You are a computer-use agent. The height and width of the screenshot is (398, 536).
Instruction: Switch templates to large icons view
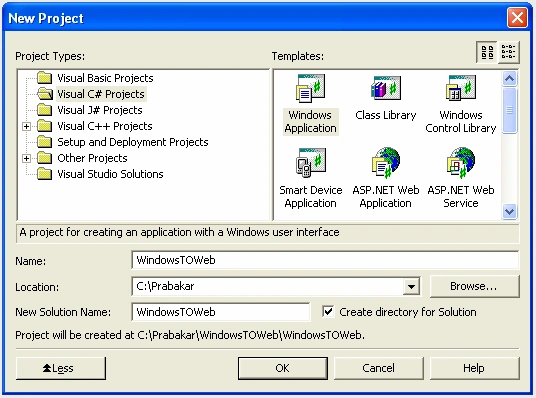(487, 52)
